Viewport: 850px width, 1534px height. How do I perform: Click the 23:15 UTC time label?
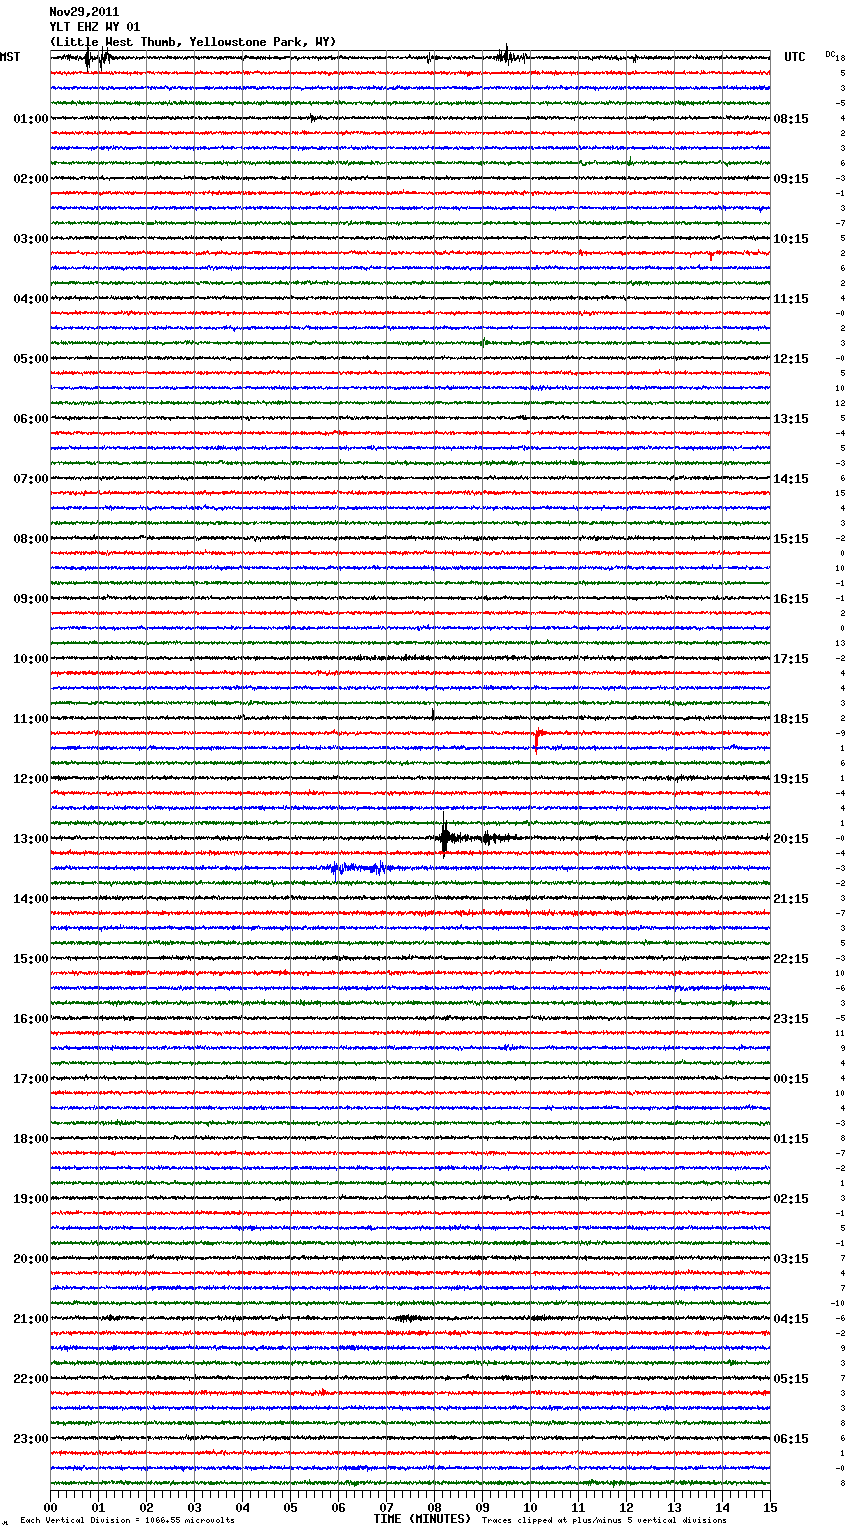pyautogui.click(x=791, y=1019)
